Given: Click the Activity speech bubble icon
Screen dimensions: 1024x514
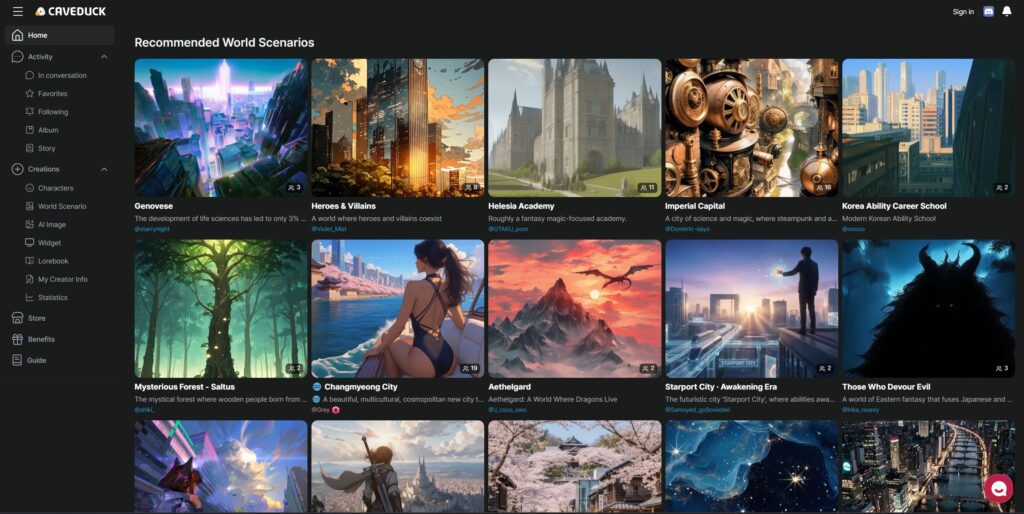Looking at the screenshot, I should click(18, 57).
